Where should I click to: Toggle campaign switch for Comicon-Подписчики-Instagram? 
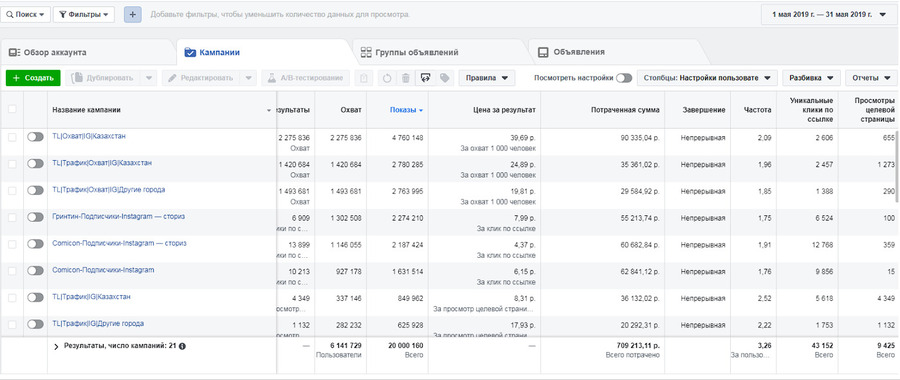[35, 270]
